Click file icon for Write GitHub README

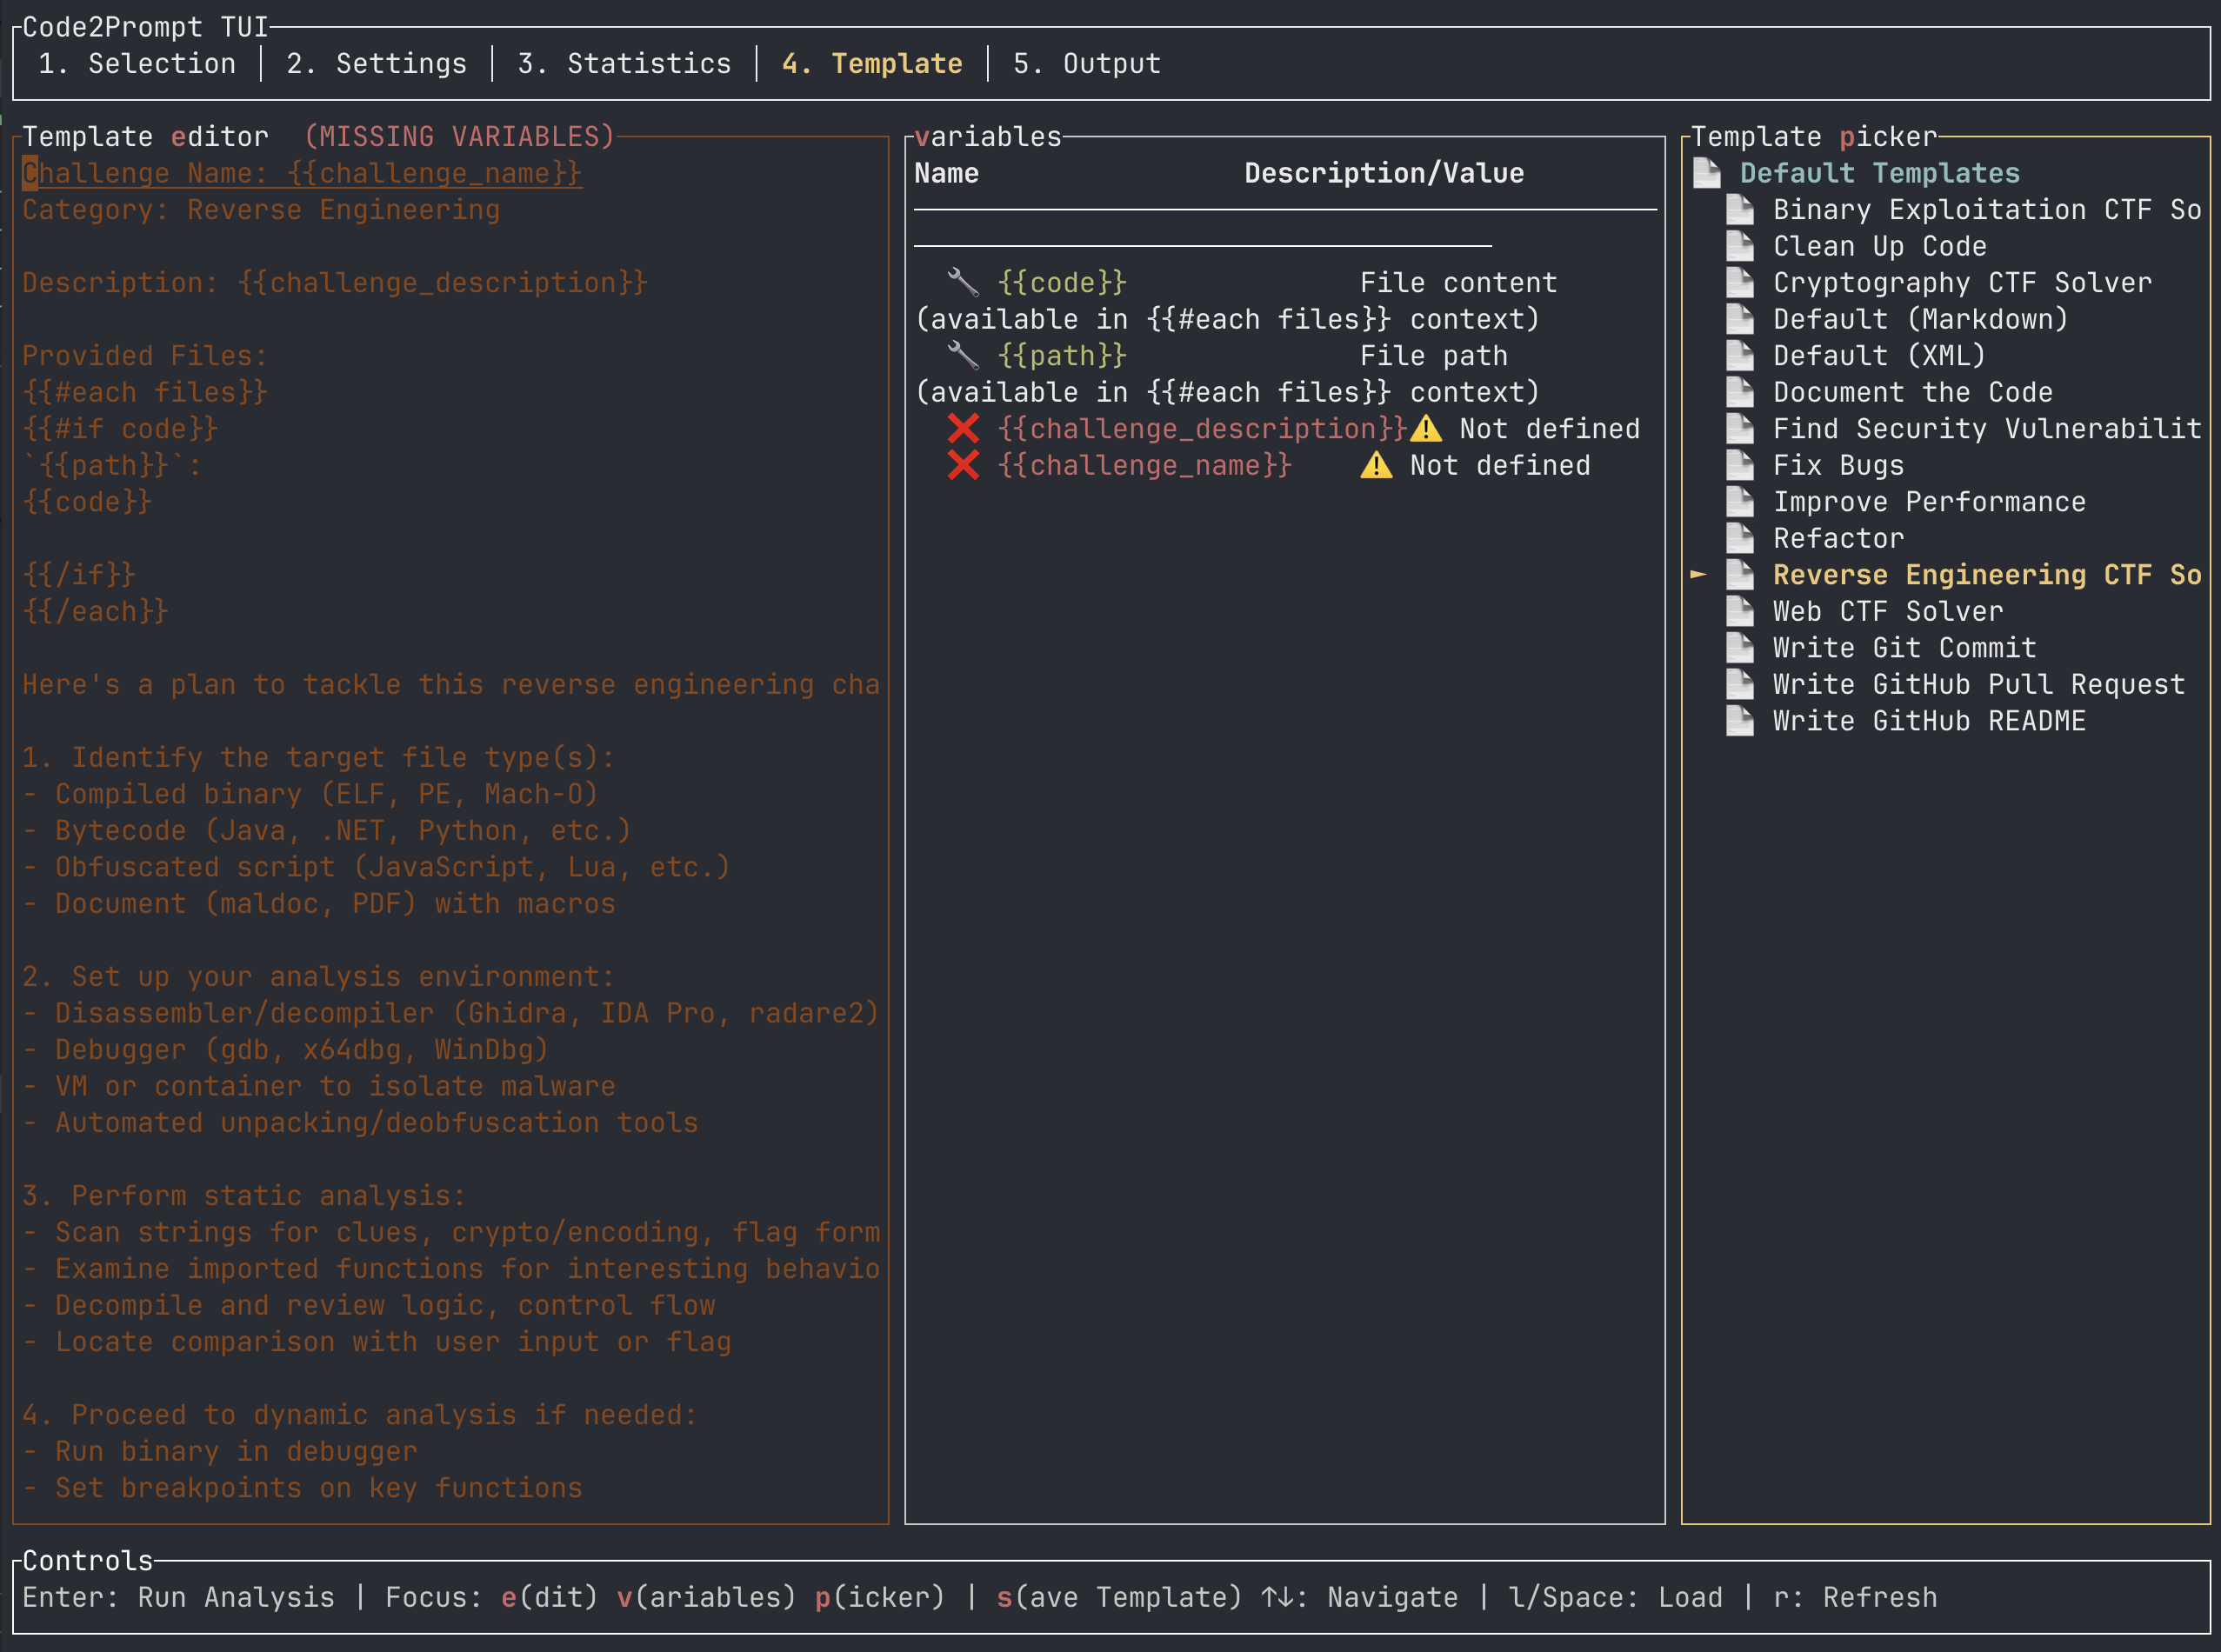tap(1740, 721)
